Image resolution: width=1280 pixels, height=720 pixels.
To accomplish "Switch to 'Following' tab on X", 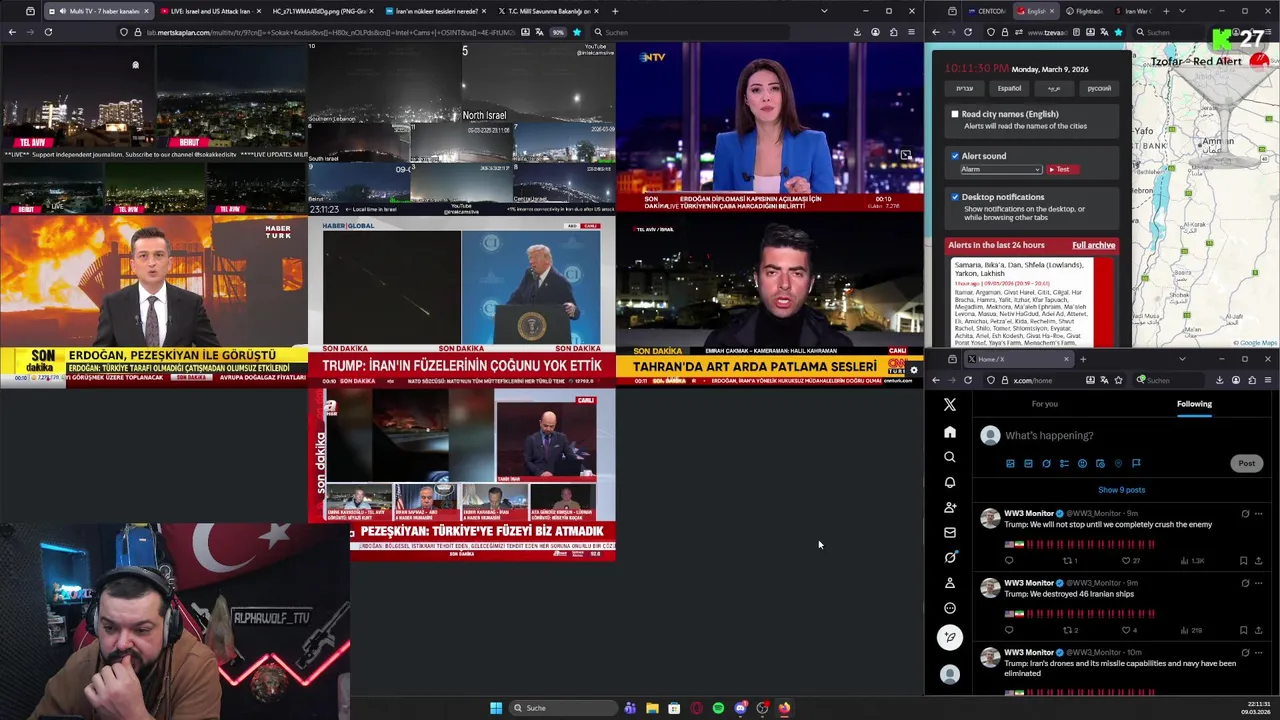I will pos(1194,404).
